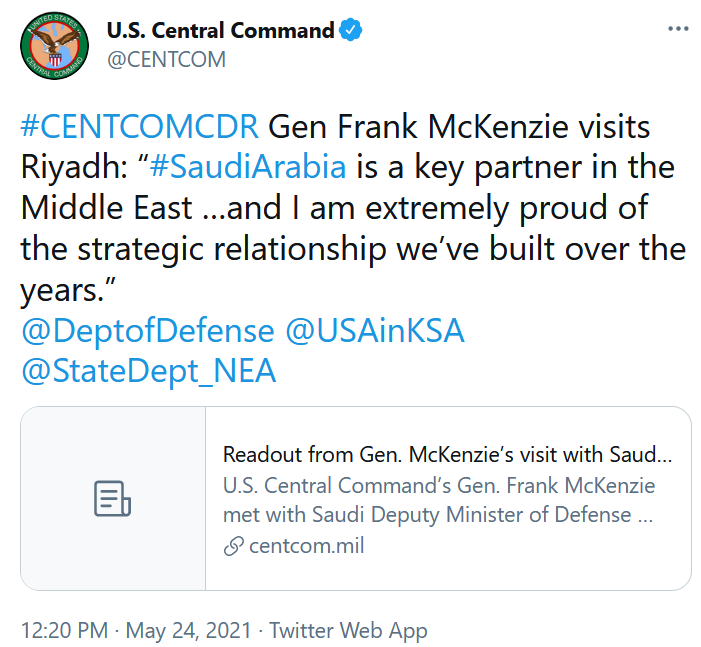Click the article document icon in link card
The height and width of the screenshot is (647, 701).
[112, 499]
